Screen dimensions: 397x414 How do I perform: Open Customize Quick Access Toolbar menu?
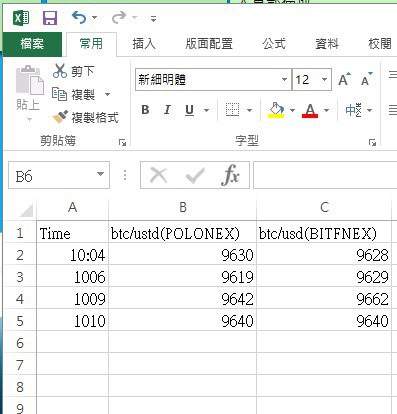153,19
